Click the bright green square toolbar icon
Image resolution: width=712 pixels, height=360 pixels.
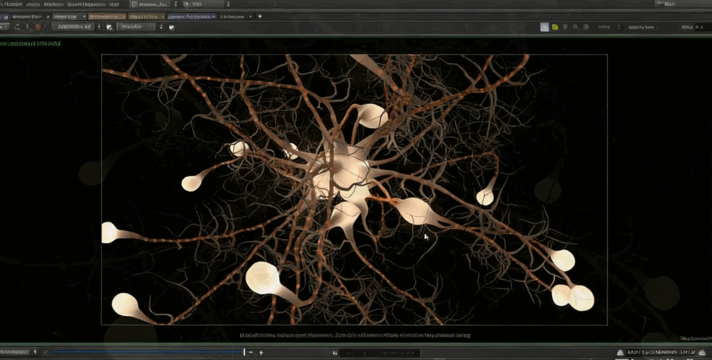click(x=555, y=27)
